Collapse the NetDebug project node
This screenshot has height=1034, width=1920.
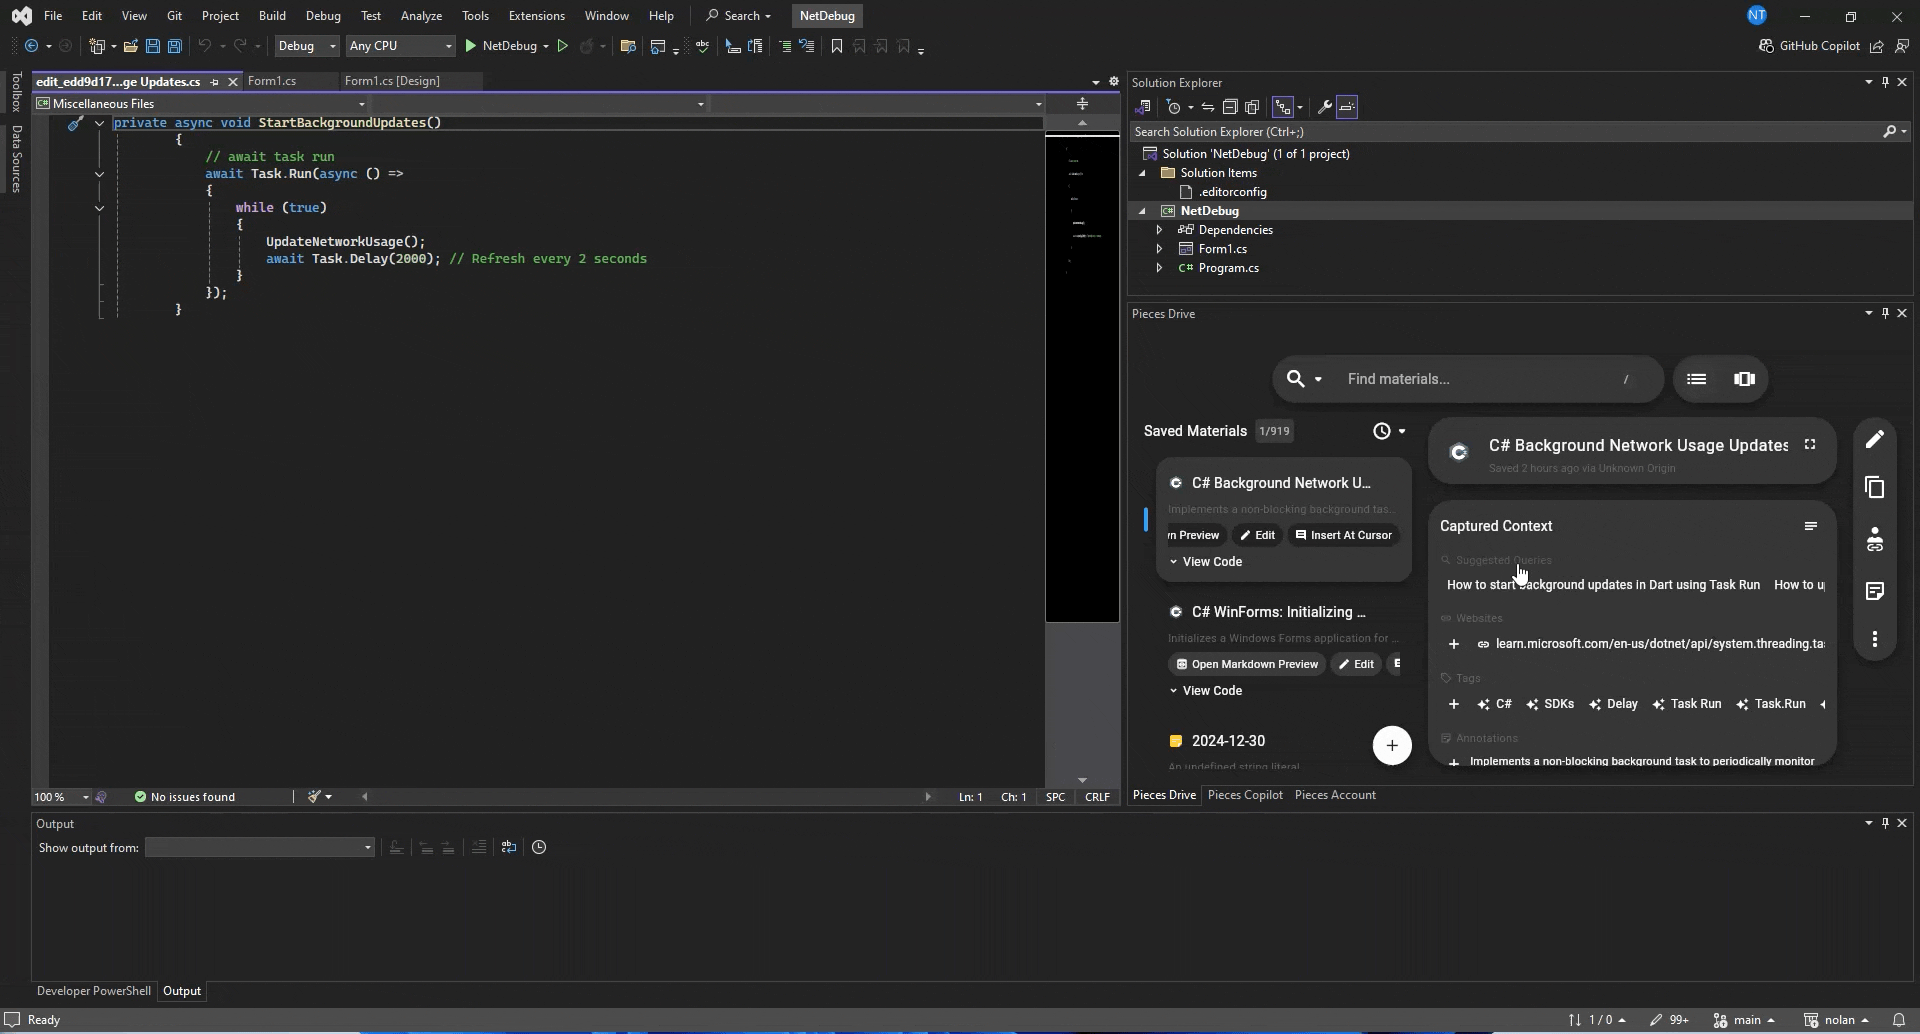tap(1142, 211)
